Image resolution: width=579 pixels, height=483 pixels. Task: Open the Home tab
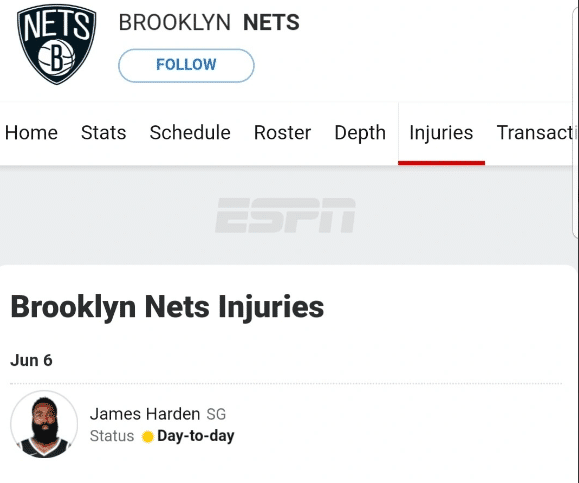pyautogui.click(x=31, y=133)
